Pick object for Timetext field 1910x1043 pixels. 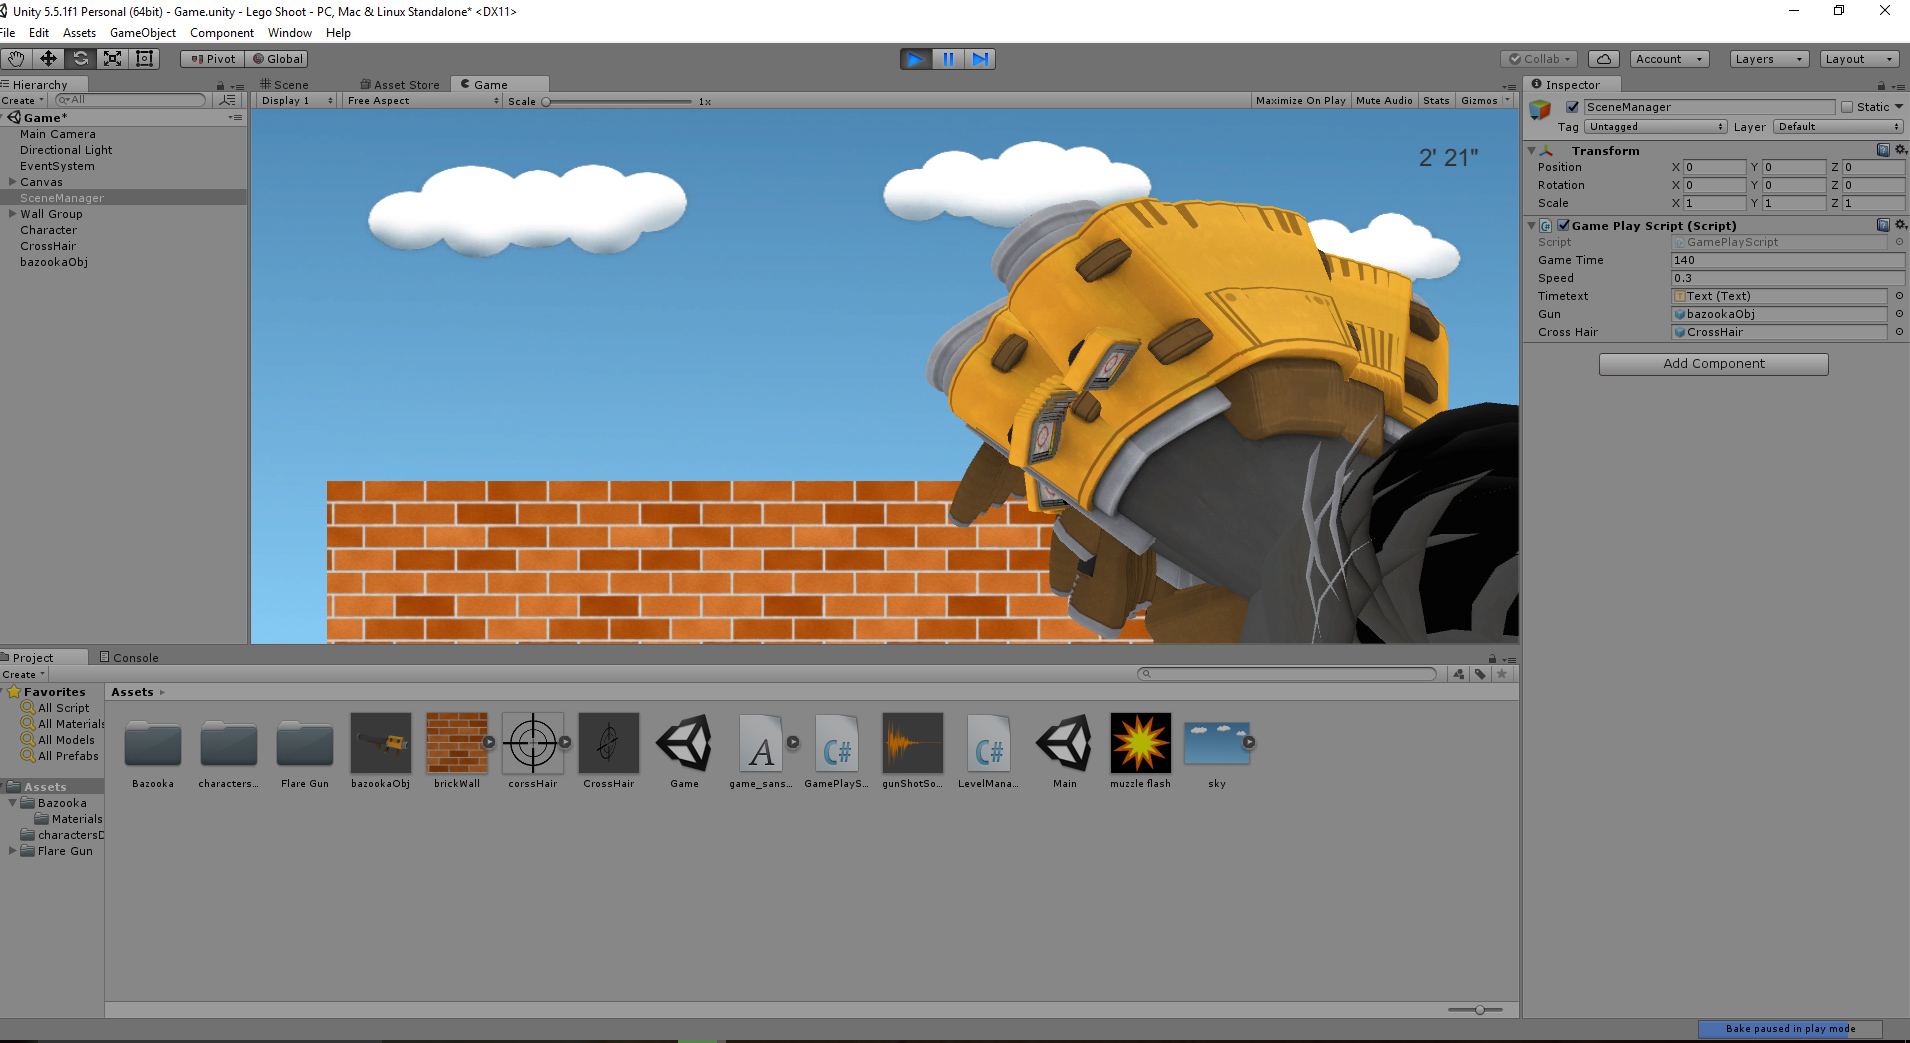[1899, 296]
